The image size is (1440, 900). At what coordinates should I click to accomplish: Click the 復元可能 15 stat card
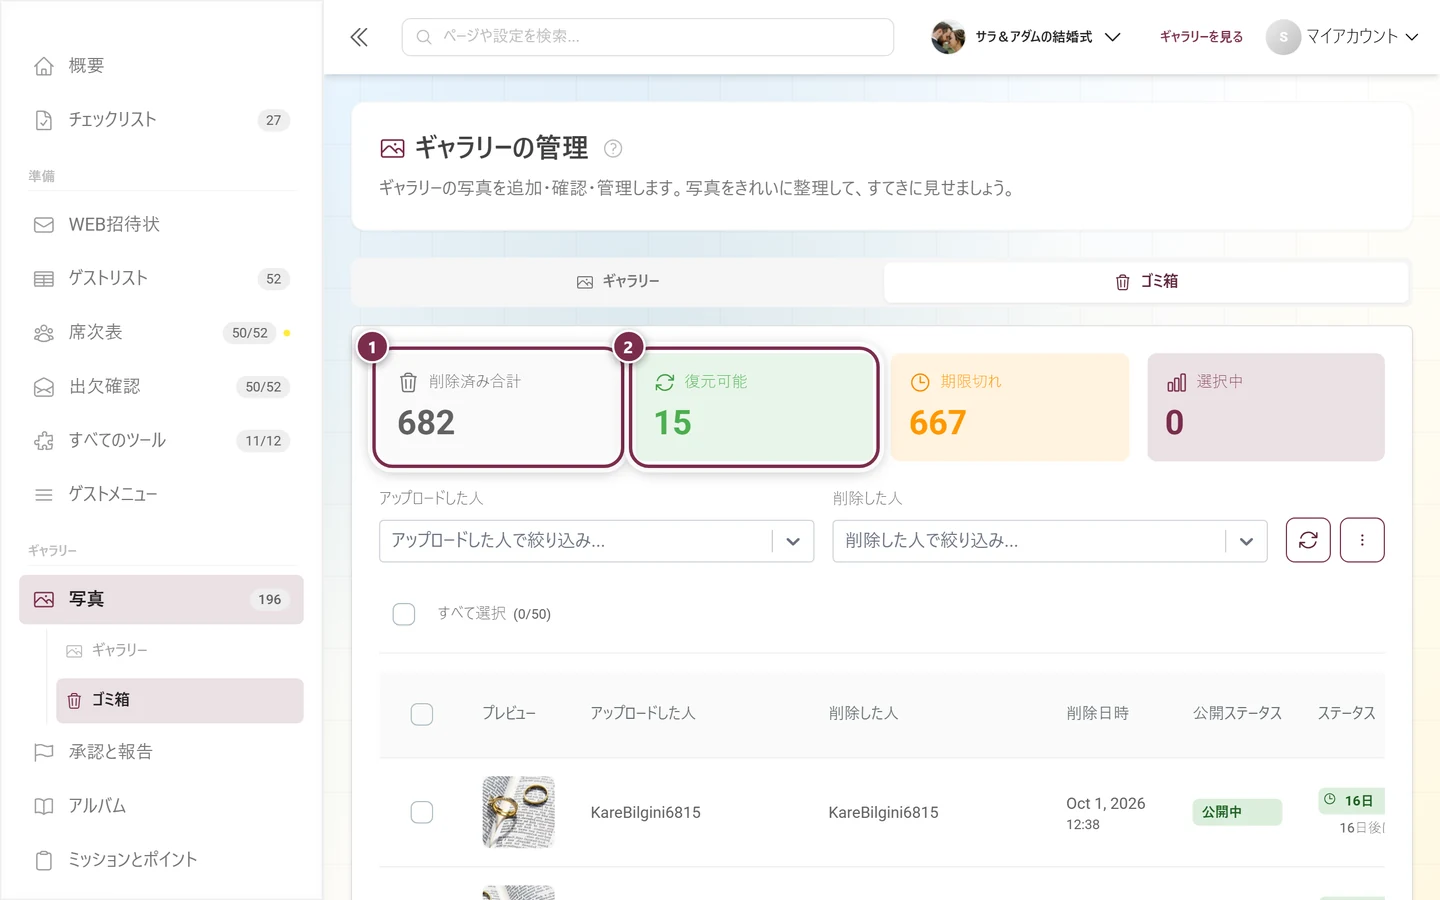pyautogui.click(x=754, y=407)
